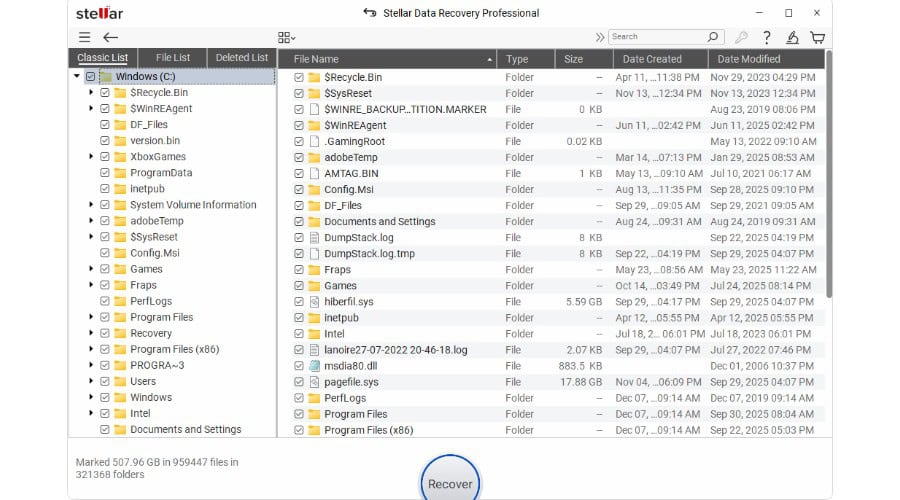Collapse the Windows (C:) root node
The height and width of the screenshot is (500, 900).
pos(77,76)
